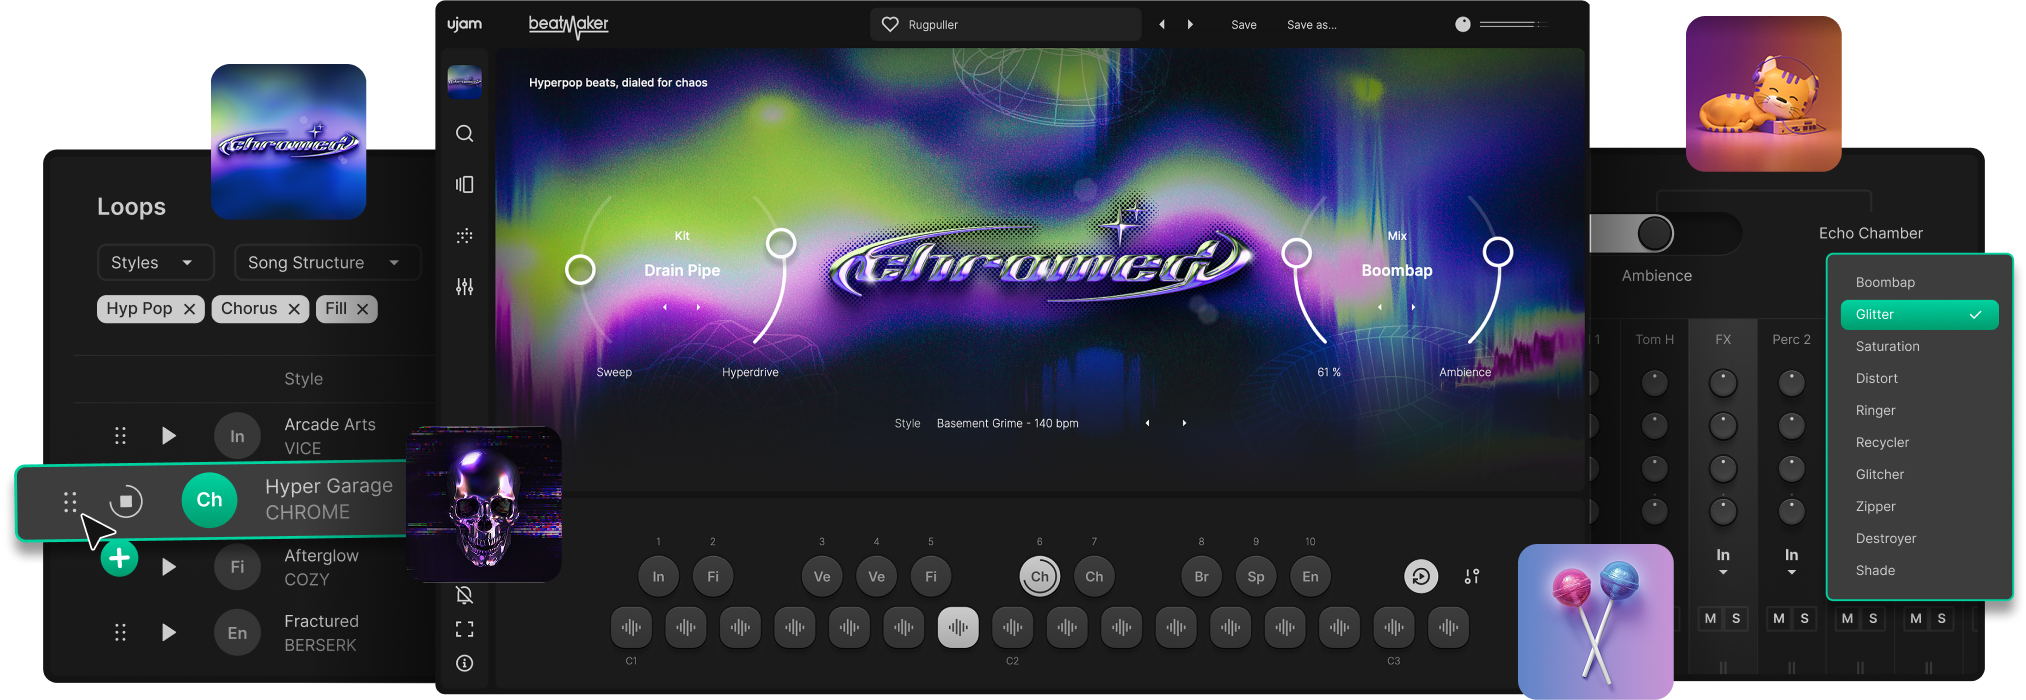Expand the Styles dropdown filter

(155, 262)
